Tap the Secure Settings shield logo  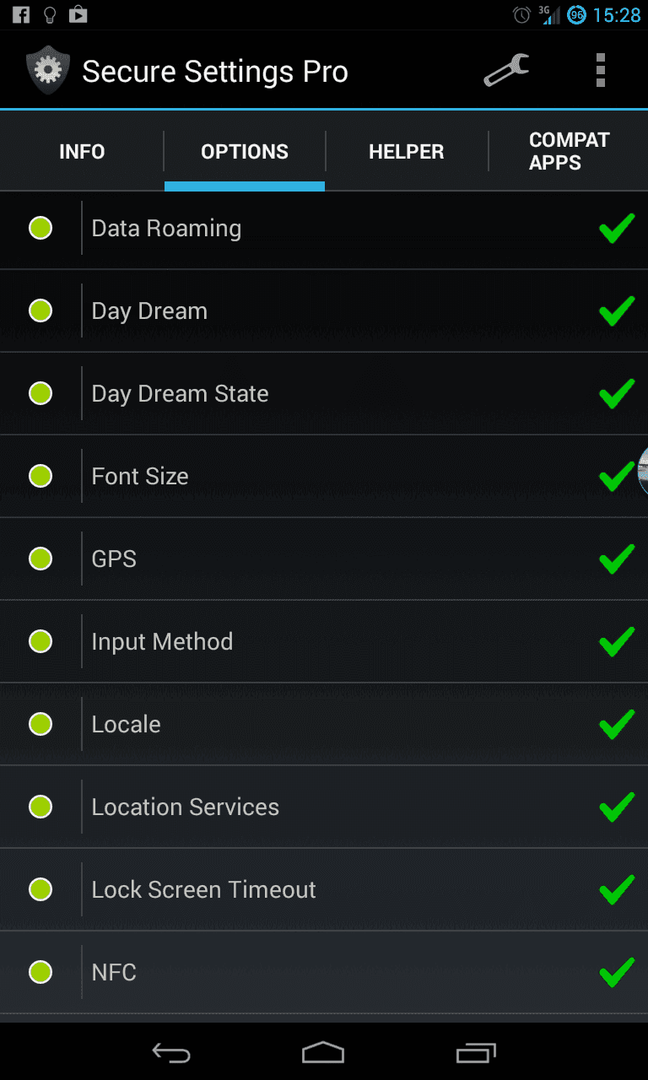[47, 70]
